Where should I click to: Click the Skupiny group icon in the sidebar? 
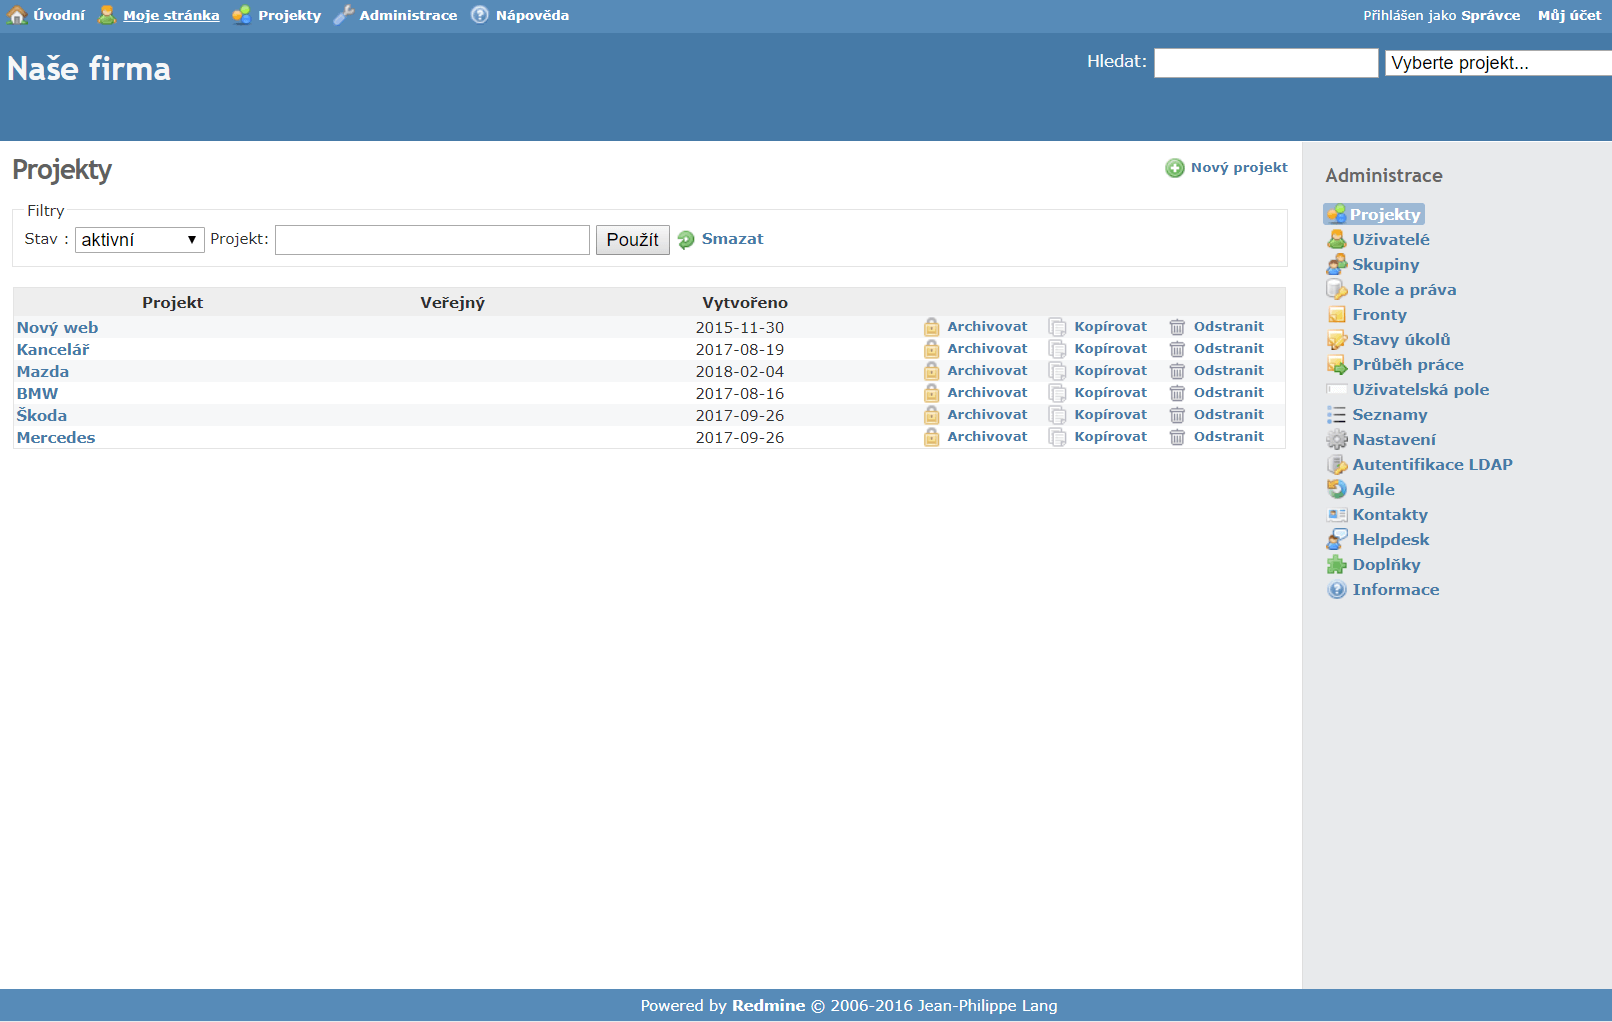point(1337,264)
